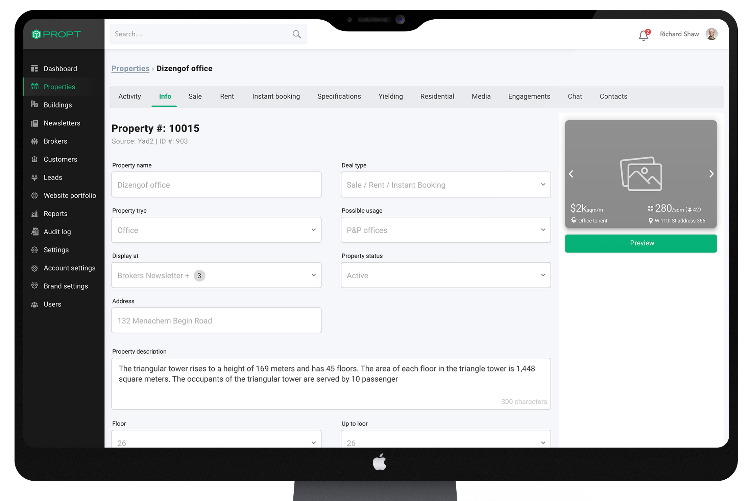Viewport: 751px width, 501px height.
Task: Go to Website portfolio in sidebar
Action: point(70,195)
